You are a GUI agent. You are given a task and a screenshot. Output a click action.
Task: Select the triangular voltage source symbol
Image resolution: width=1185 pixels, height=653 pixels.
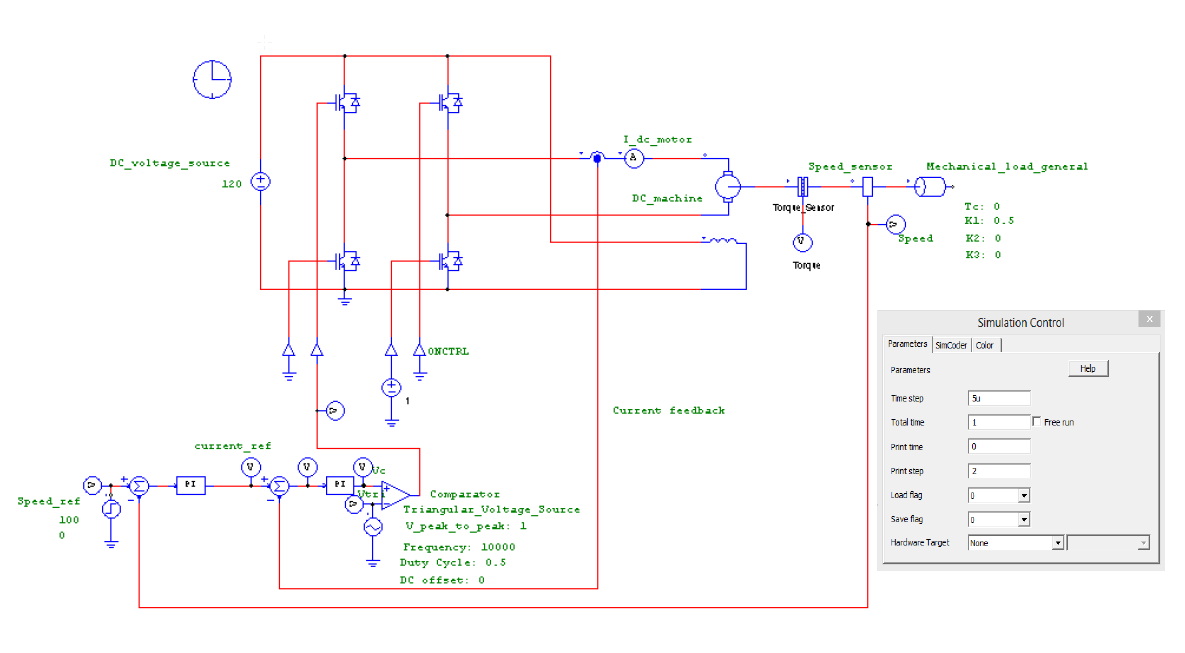373,527
